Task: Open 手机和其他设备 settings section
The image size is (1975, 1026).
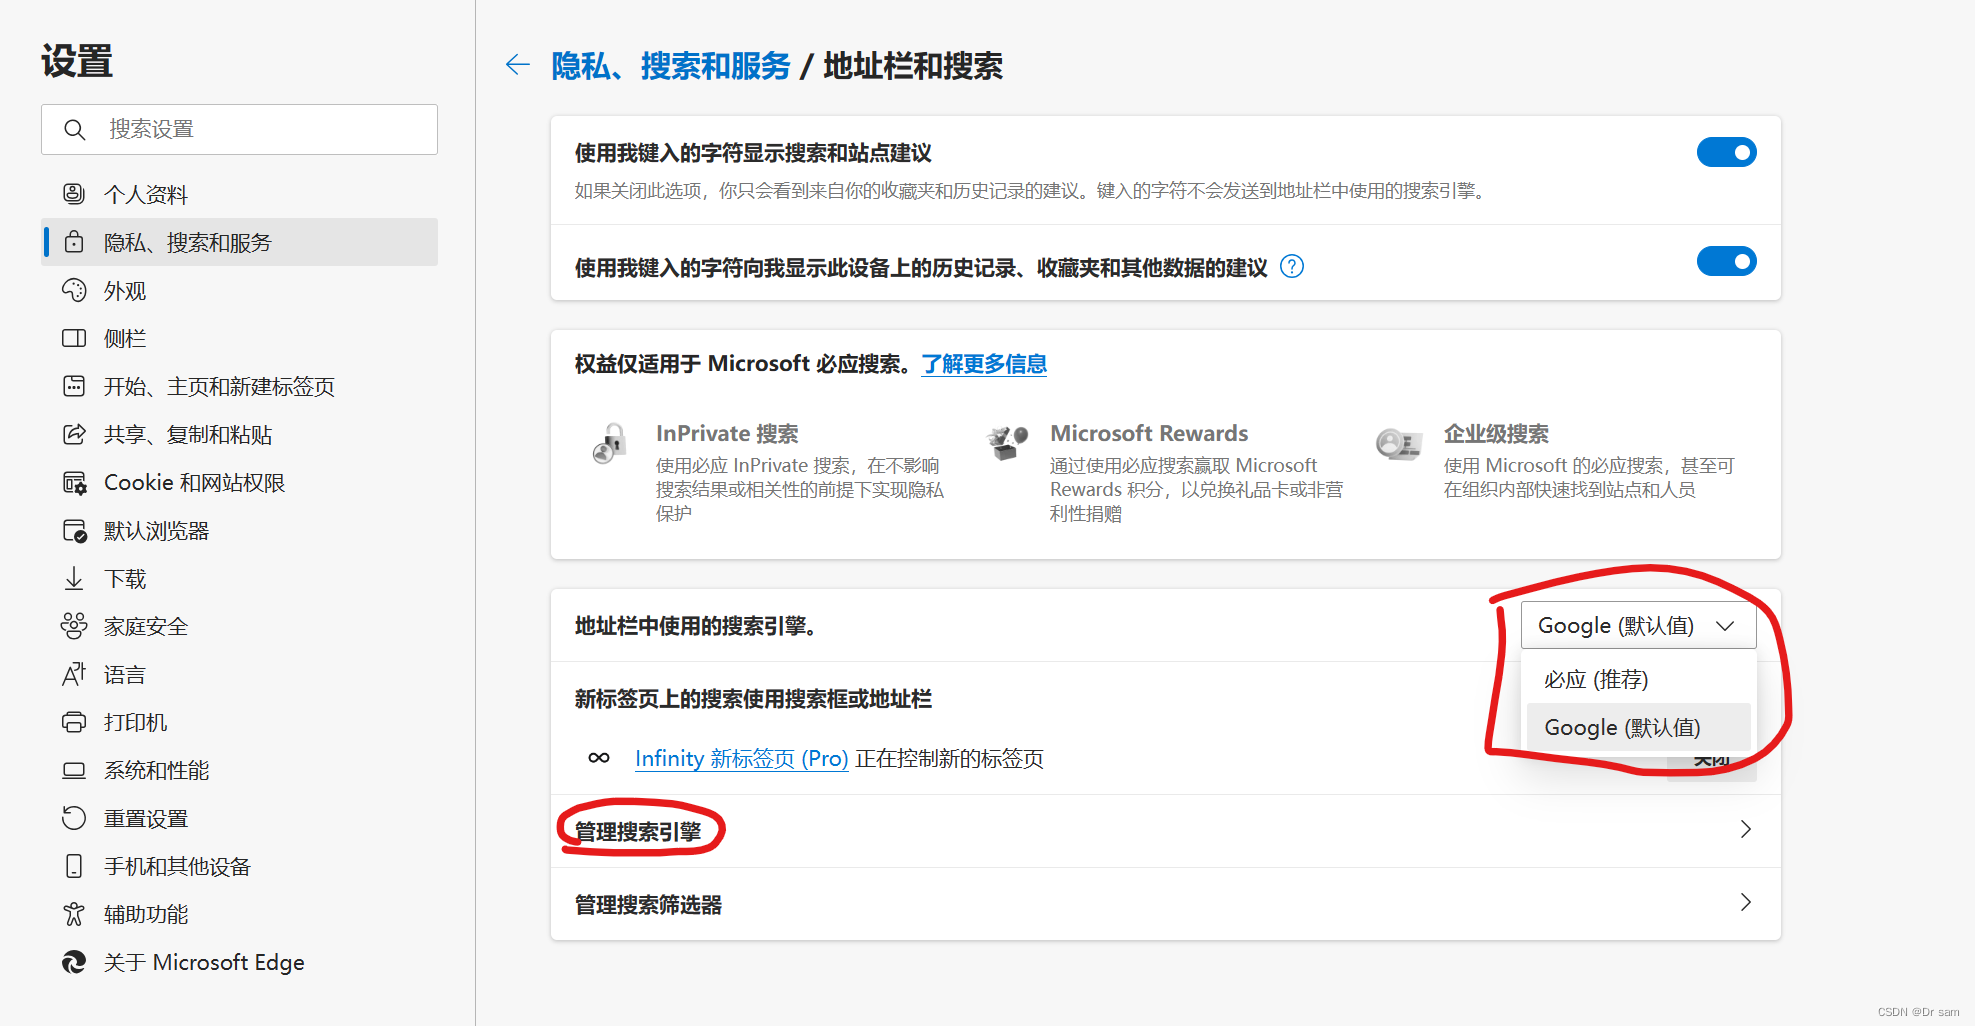Action: (x=240, y=866)
